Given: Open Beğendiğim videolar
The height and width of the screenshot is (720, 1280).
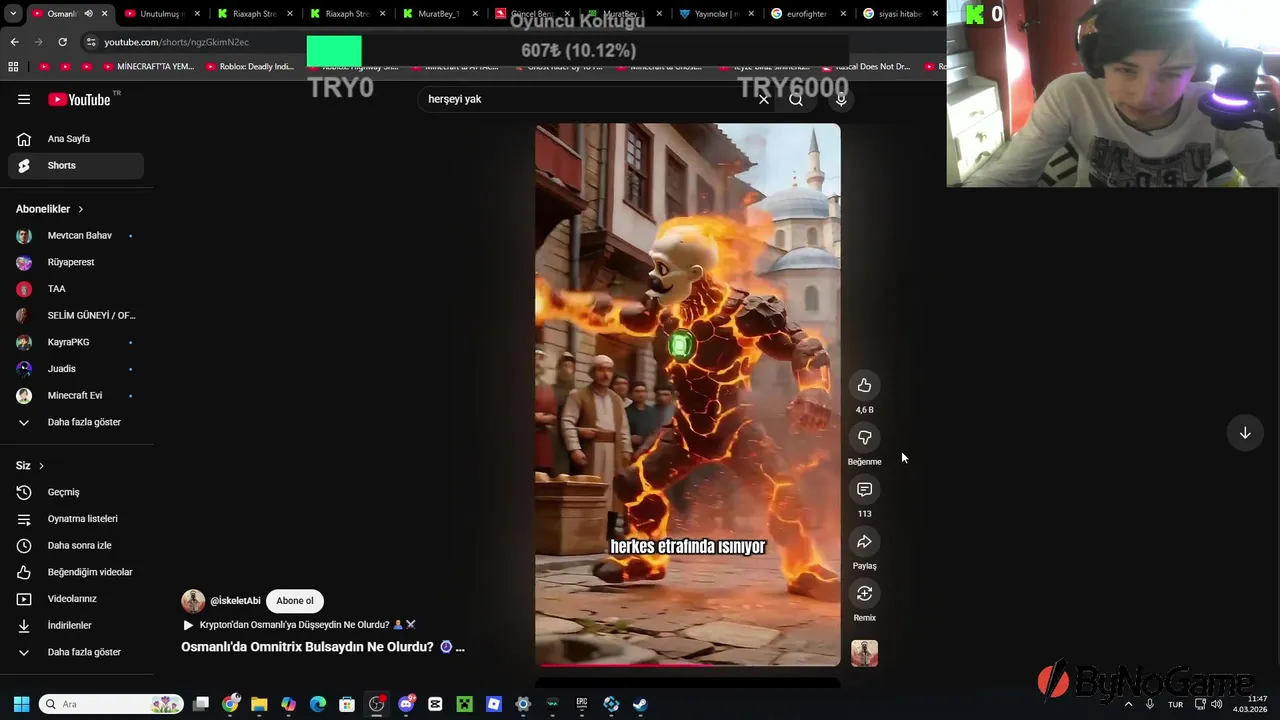Looking at the screenshot, I should (76, 572).
